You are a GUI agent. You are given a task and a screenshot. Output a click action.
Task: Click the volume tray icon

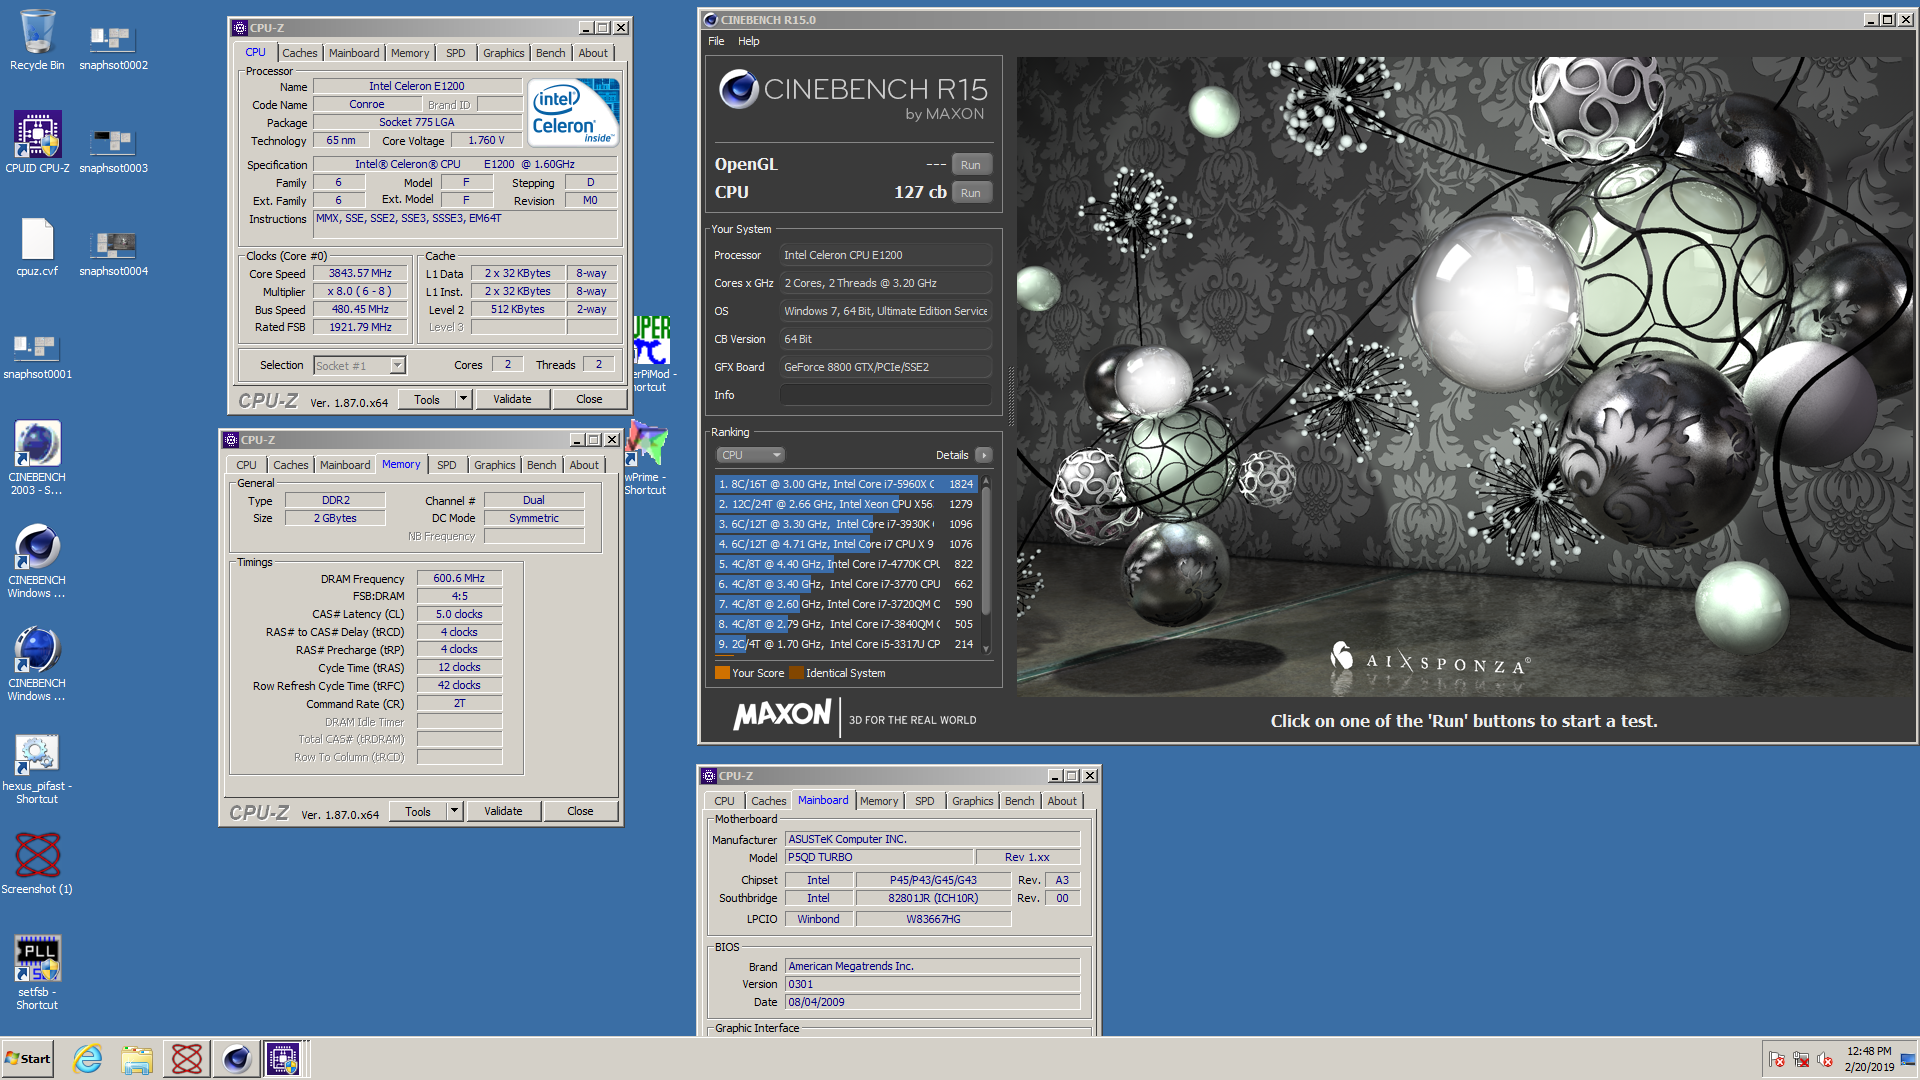(x=1825, y=1059)
